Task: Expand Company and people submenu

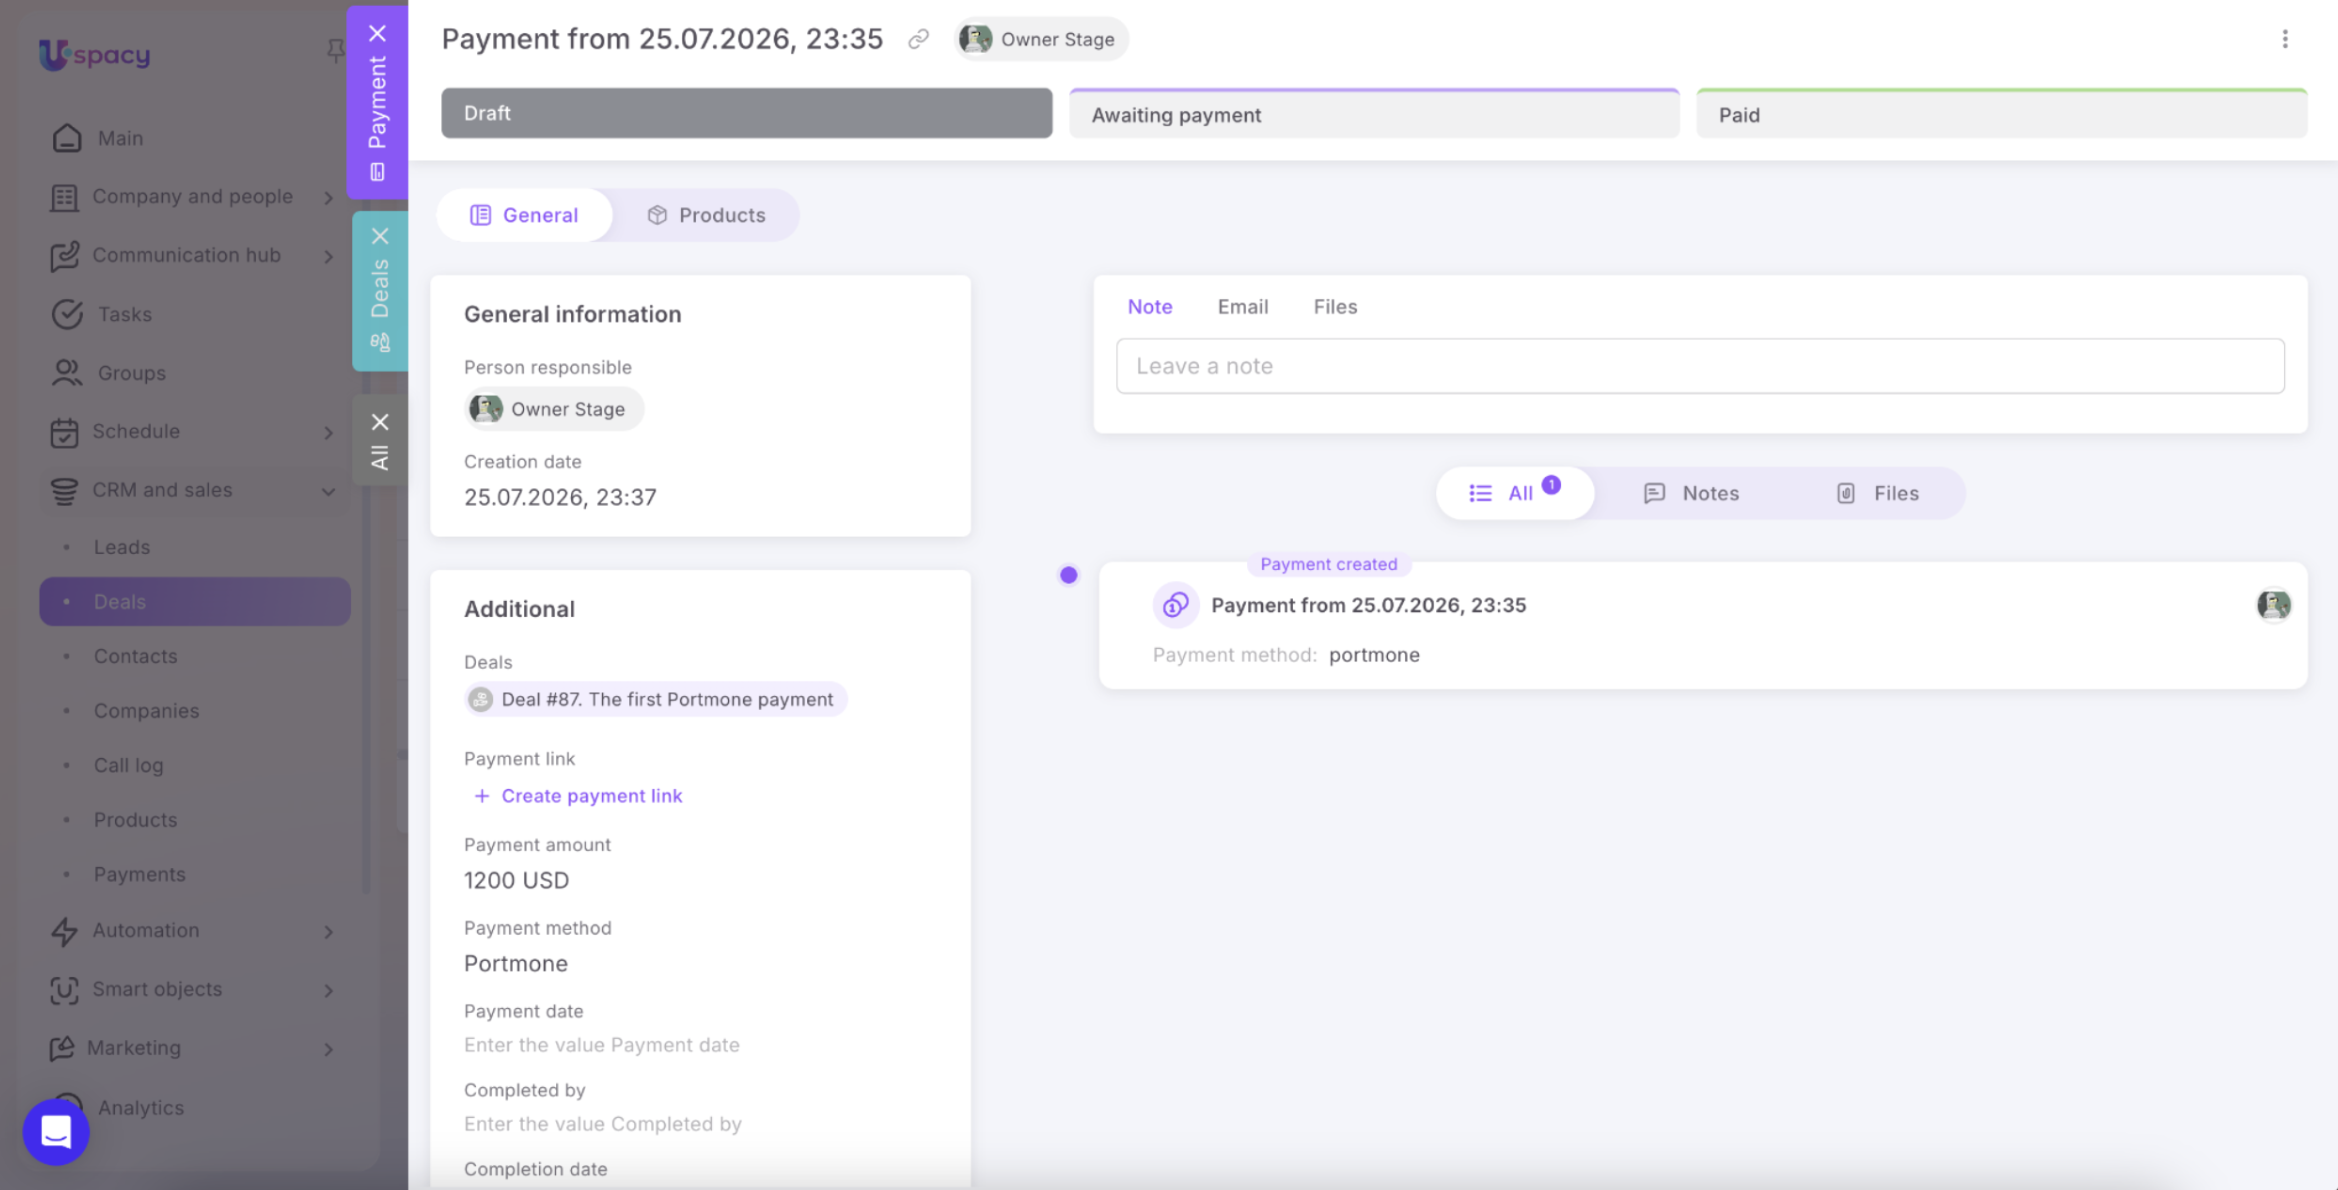Action: (x=328, y=197)
